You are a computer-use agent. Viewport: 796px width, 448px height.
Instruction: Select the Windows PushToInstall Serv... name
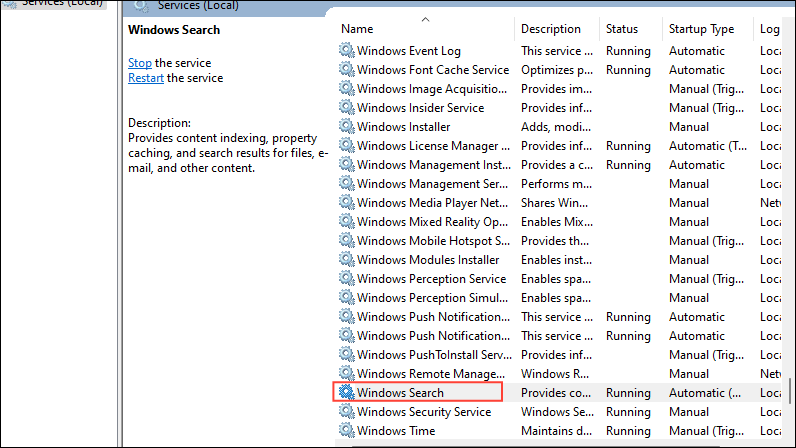click(x=434, y=355)
